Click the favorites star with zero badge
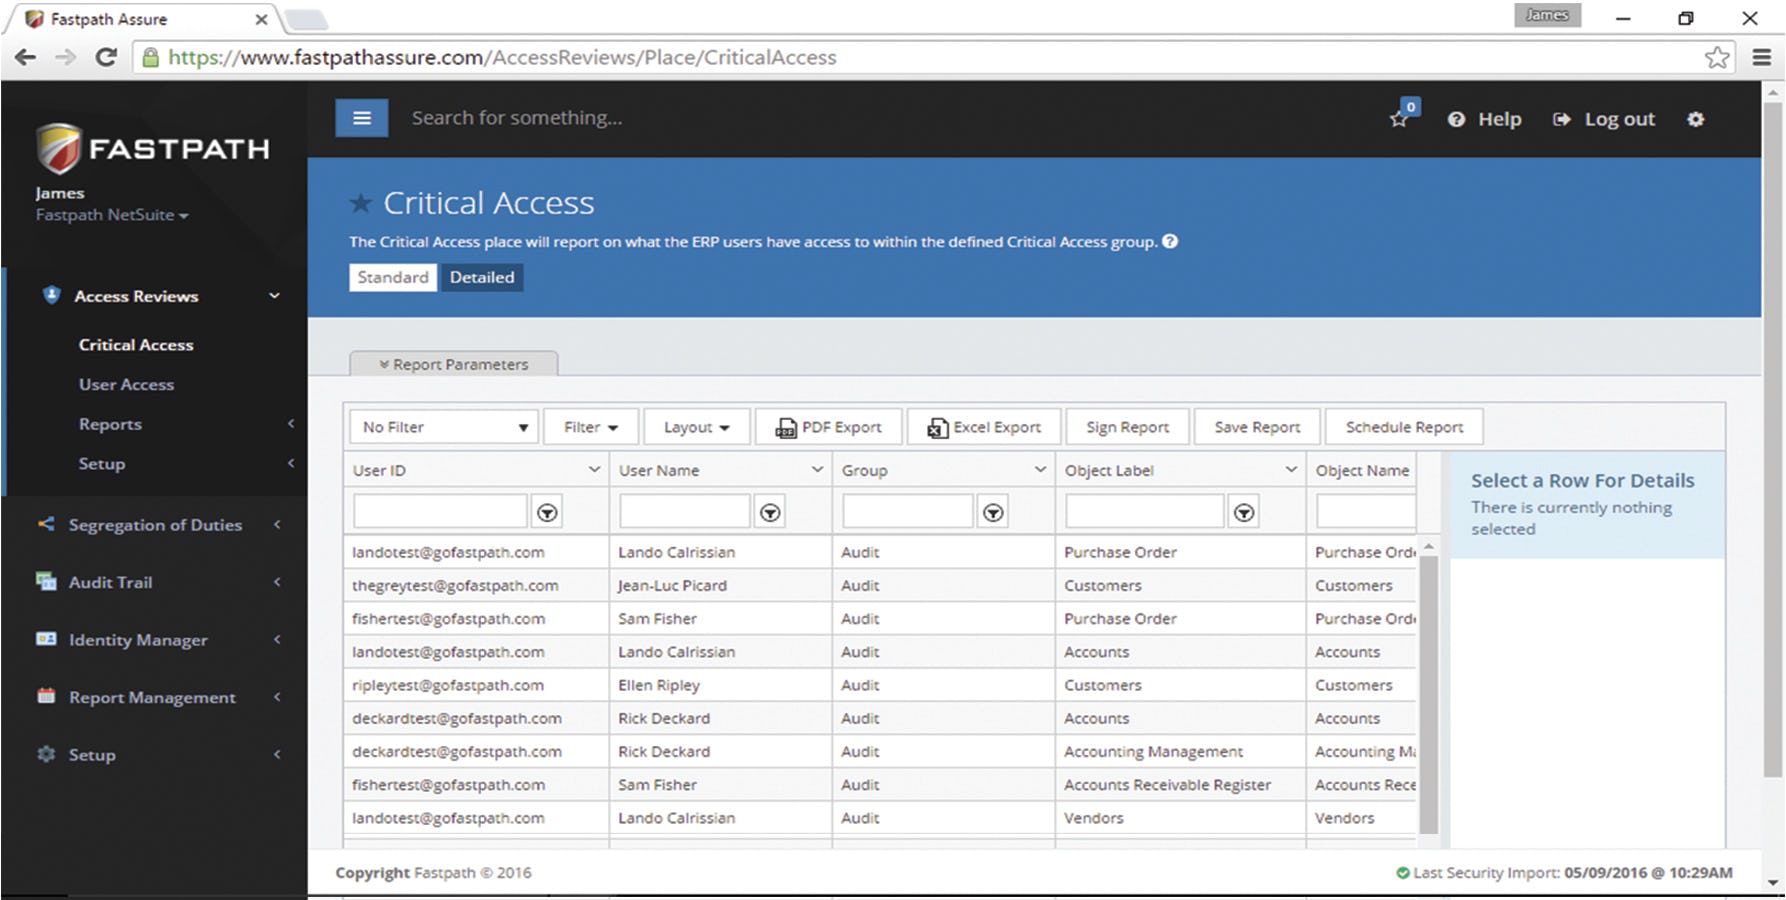 tap(1399, 120)
